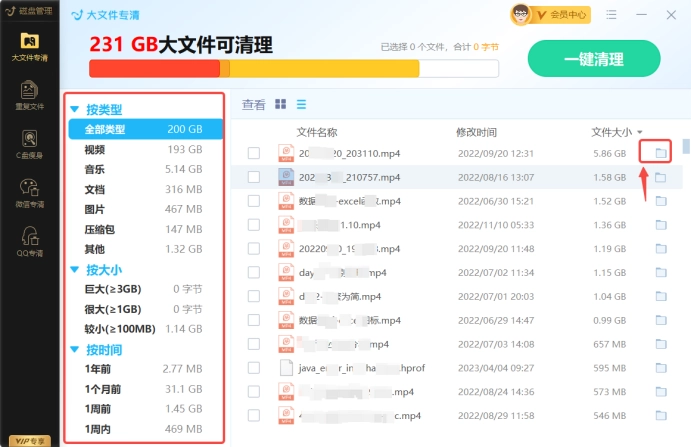The width and height of the screenshot is (692, 447).
Task: Open the 微信专清 sidebar tool
Action: tap(29, 191)
